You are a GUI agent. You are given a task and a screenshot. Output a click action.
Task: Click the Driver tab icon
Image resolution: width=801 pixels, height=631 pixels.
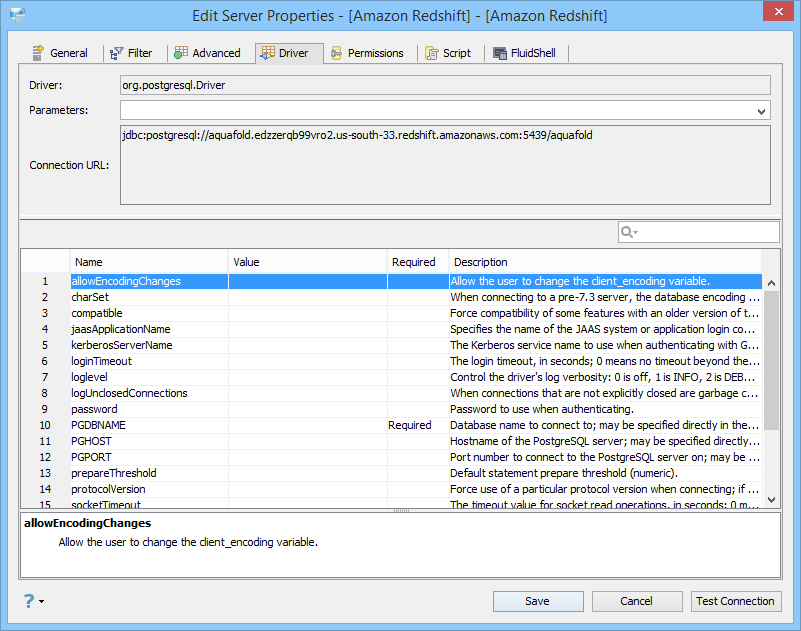[x=268, y=53]
